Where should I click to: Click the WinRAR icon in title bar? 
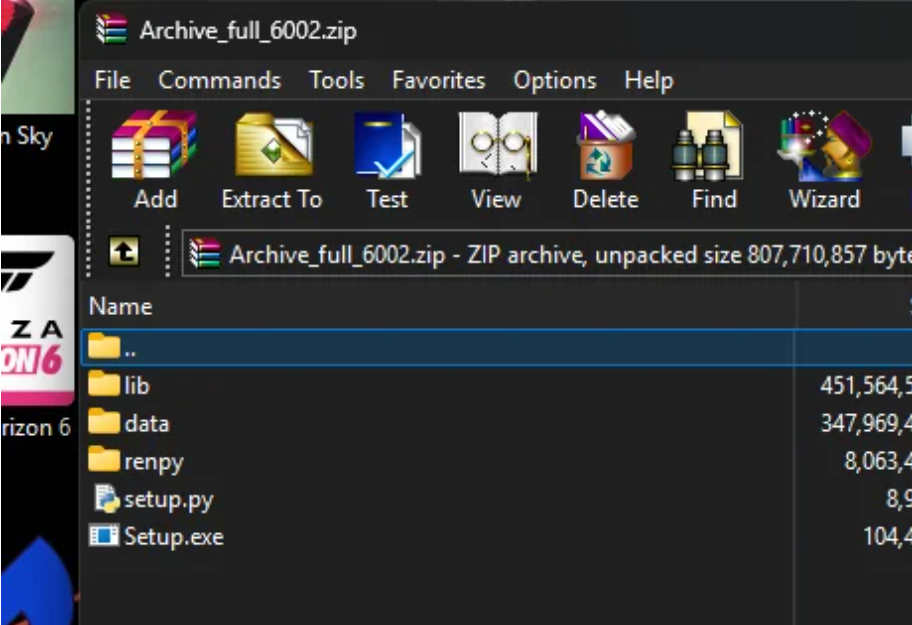point(111,29)
